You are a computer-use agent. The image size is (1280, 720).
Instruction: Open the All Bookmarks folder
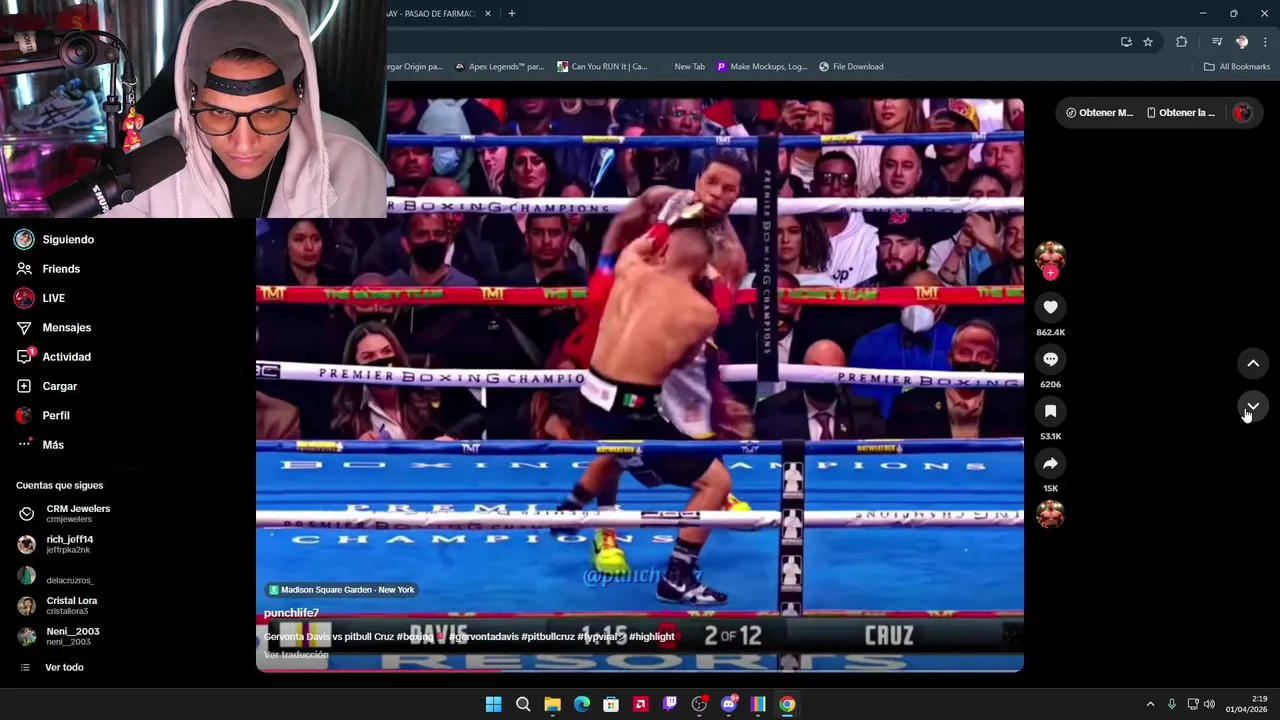[1237, 67]
